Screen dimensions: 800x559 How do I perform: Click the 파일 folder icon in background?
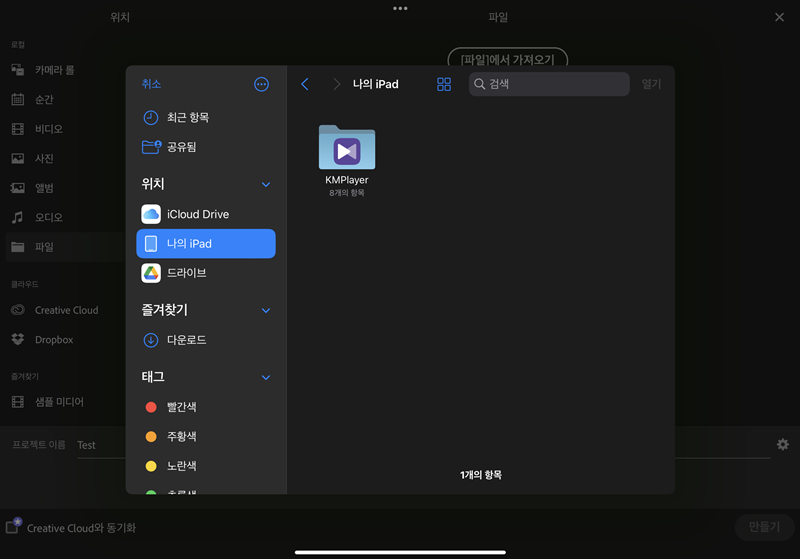tap(18, 247)
